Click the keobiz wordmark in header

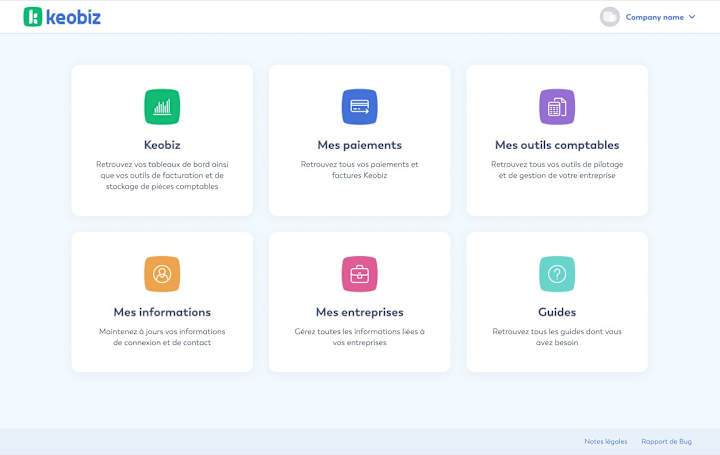click(73, 17)
